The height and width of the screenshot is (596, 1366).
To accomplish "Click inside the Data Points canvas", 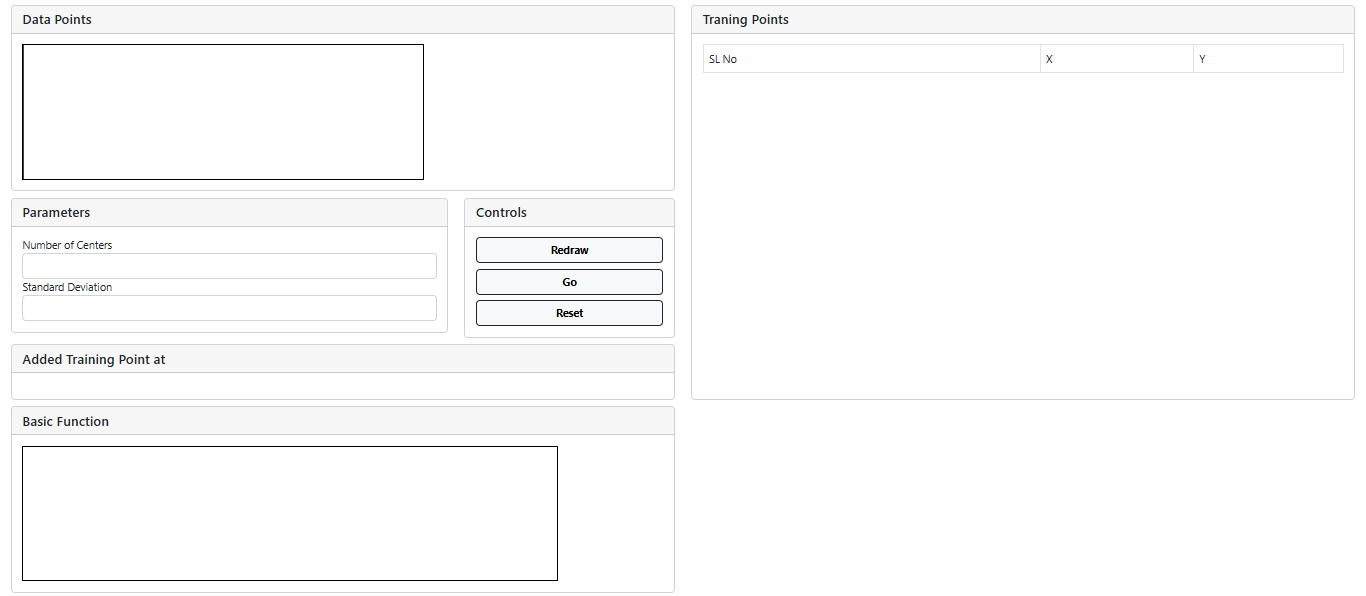I will point(223,112).
